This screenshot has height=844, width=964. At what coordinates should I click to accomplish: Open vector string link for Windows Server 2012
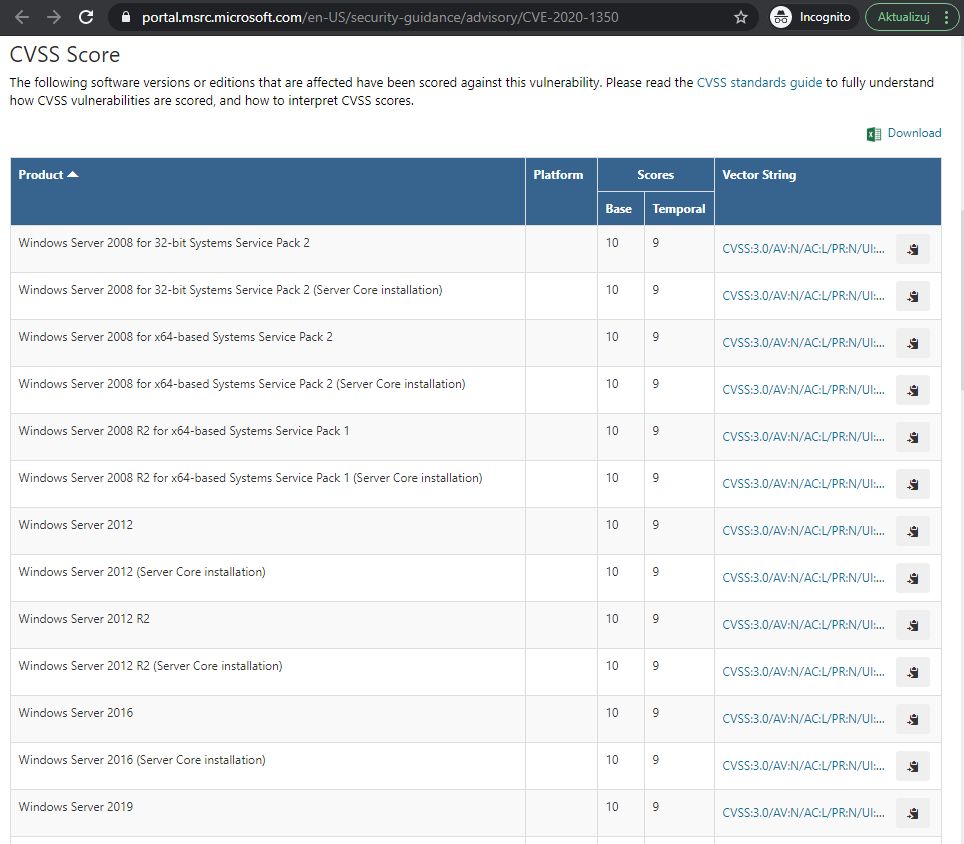(x=803, y=531)
